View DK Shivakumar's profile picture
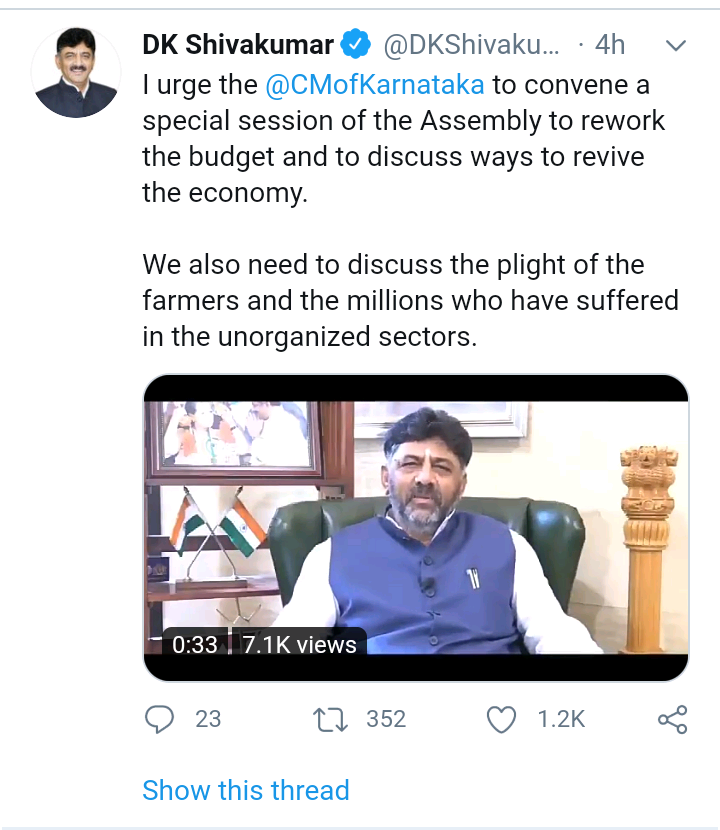 tap(76, 73)
